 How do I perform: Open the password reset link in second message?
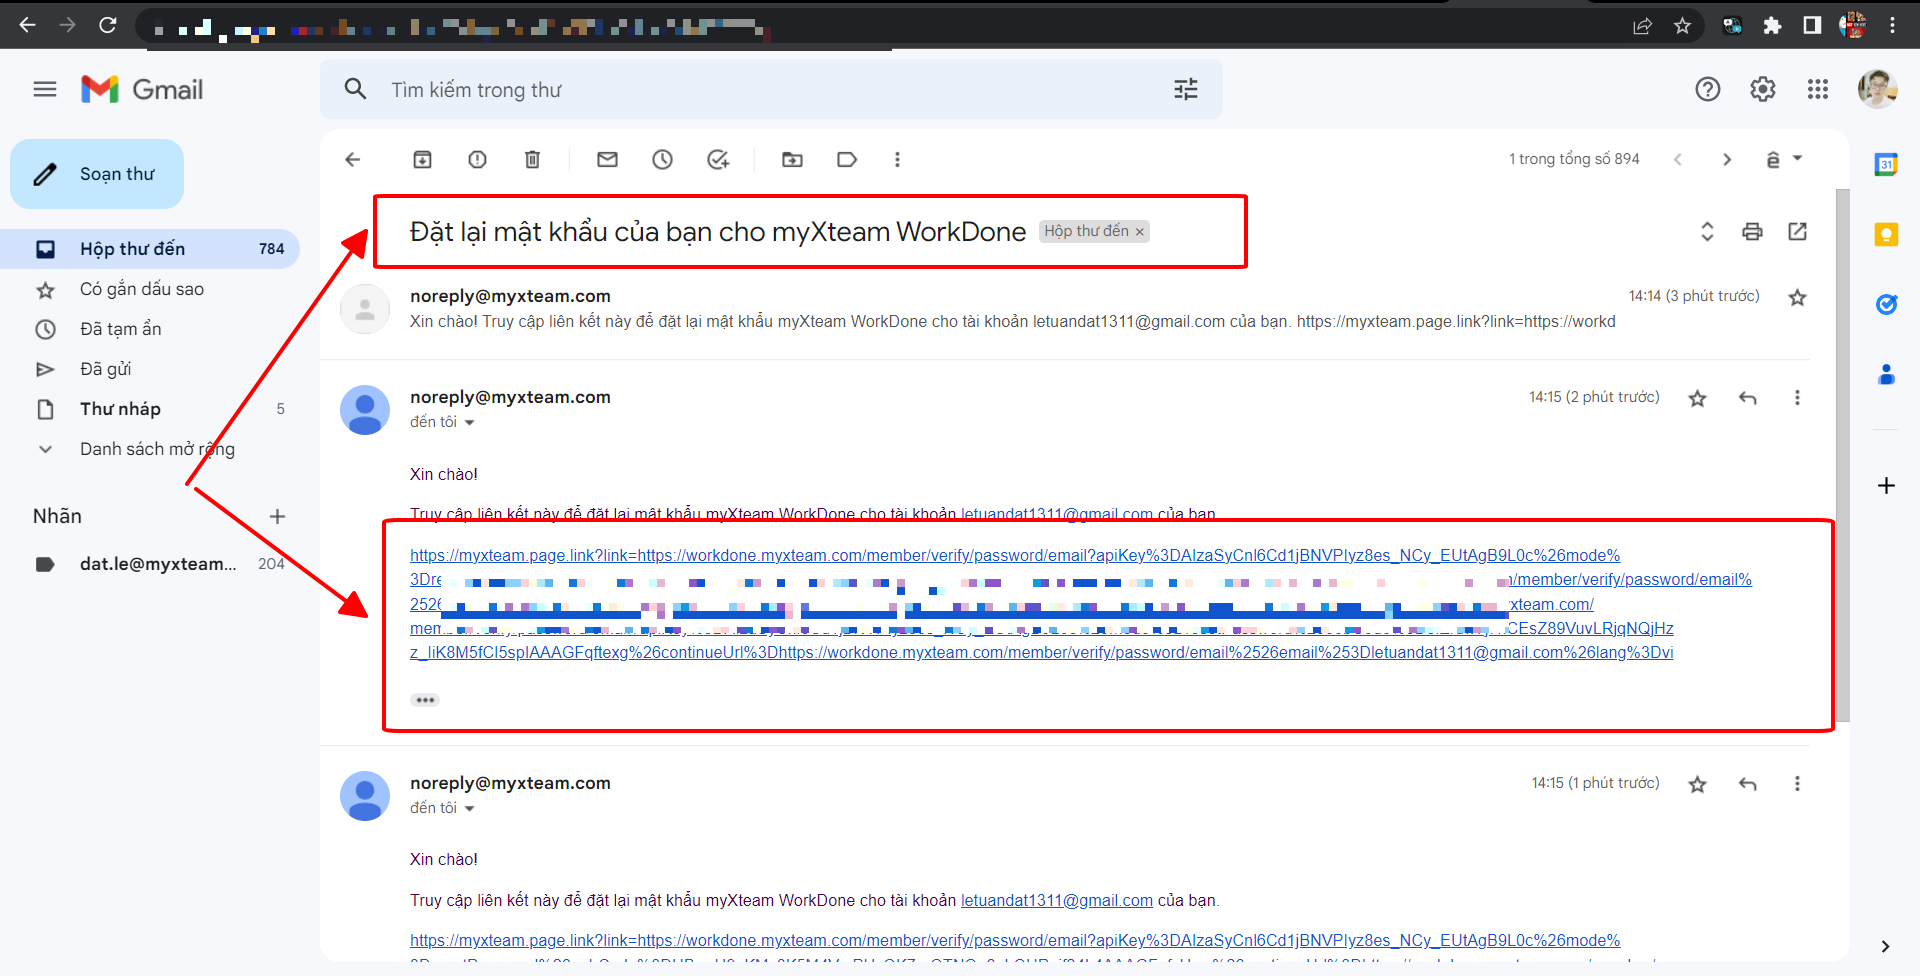coord(1014,556)
